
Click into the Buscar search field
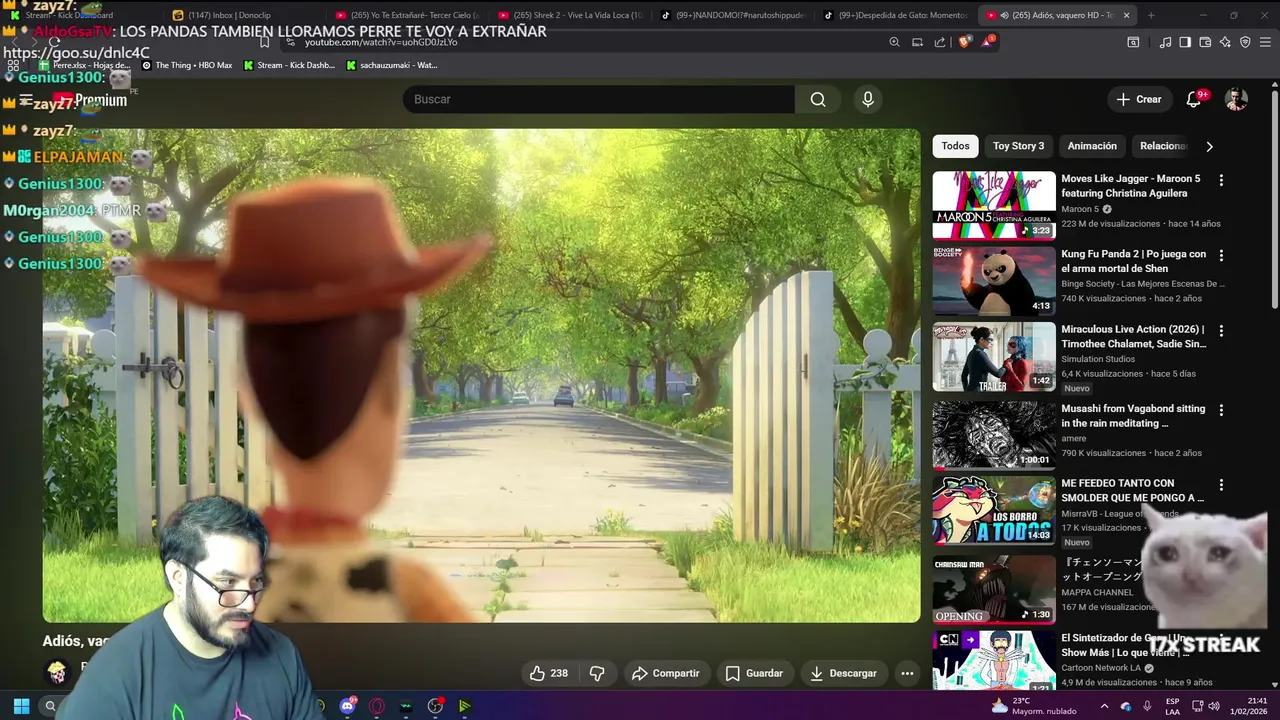point(598,99)
